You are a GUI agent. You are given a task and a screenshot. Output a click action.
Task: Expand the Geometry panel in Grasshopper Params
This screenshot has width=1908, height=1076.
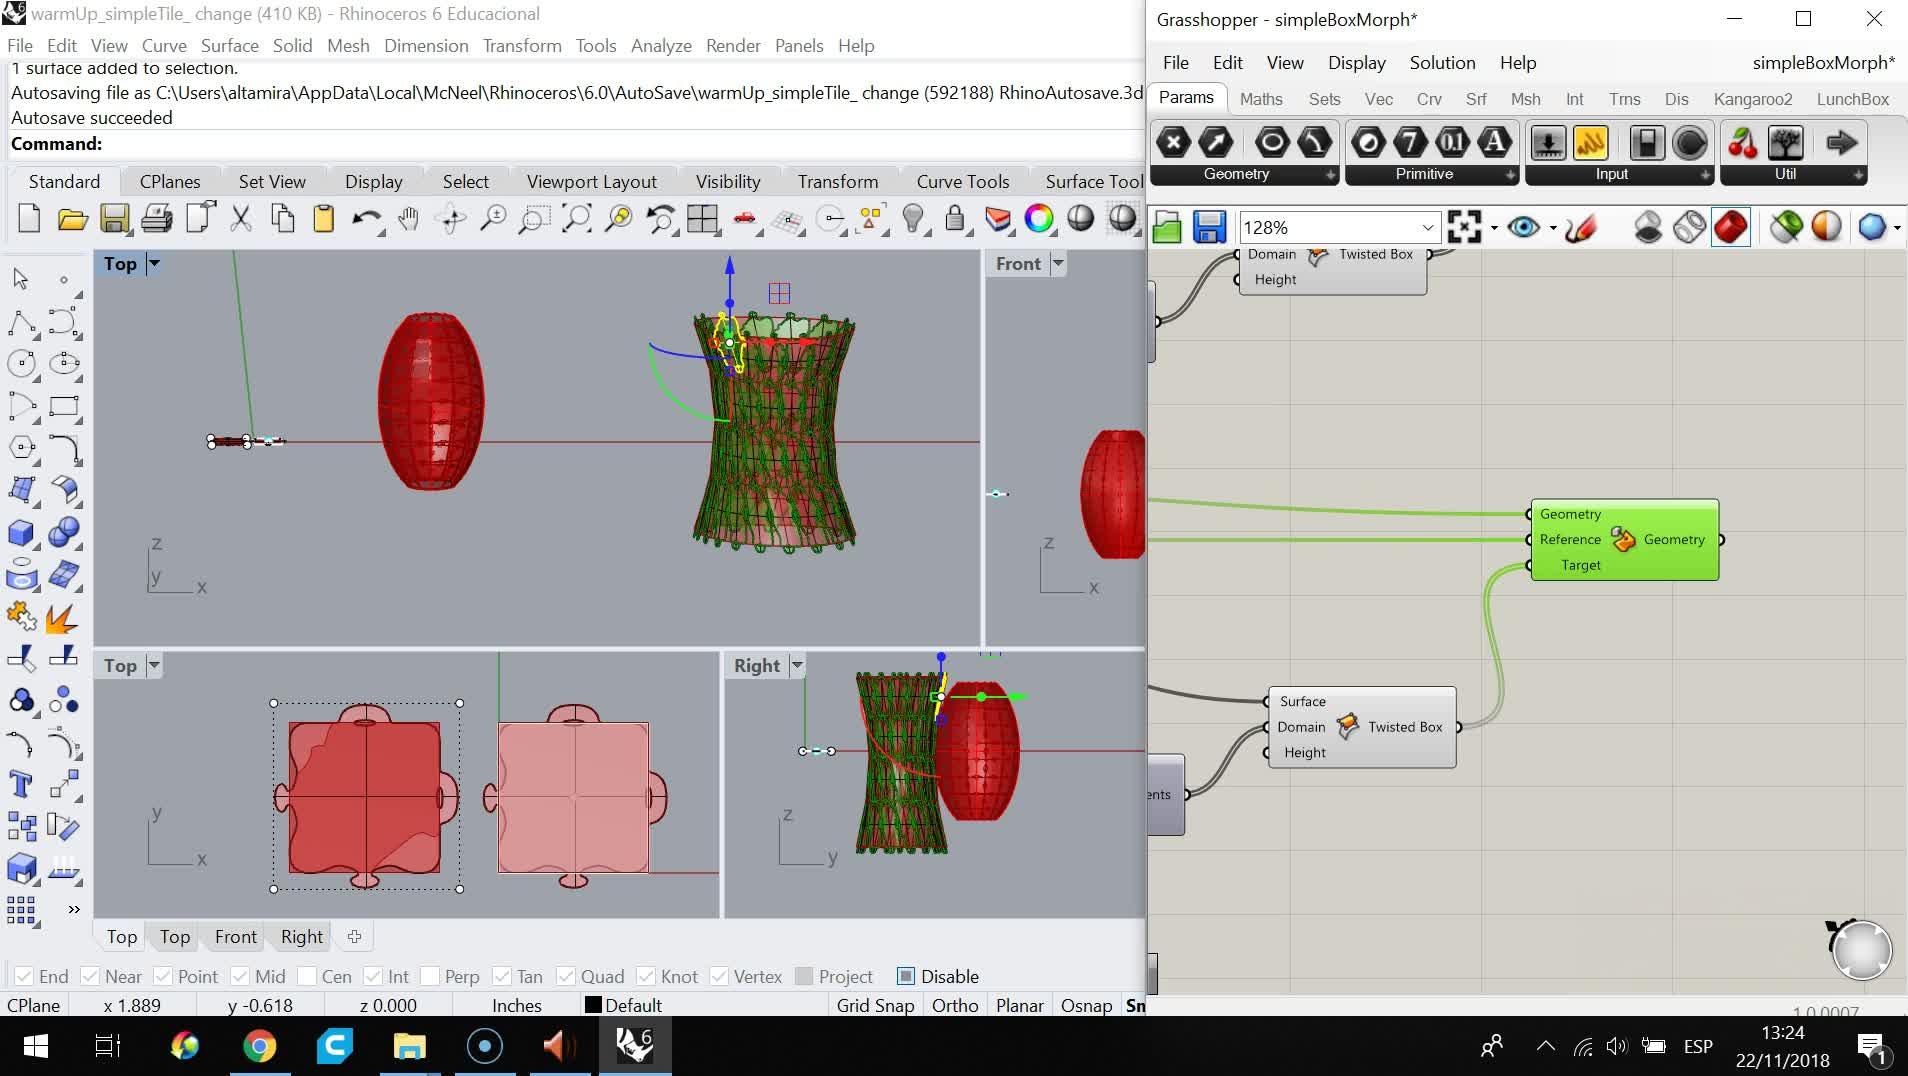tap(1330, 175)
